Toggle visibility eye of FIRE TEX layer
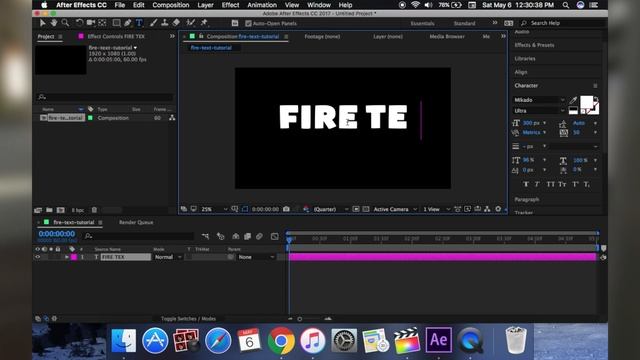Image resolution: width=640 pixels, height=360 pixels. pyautogui.click(x=38, y=257)
